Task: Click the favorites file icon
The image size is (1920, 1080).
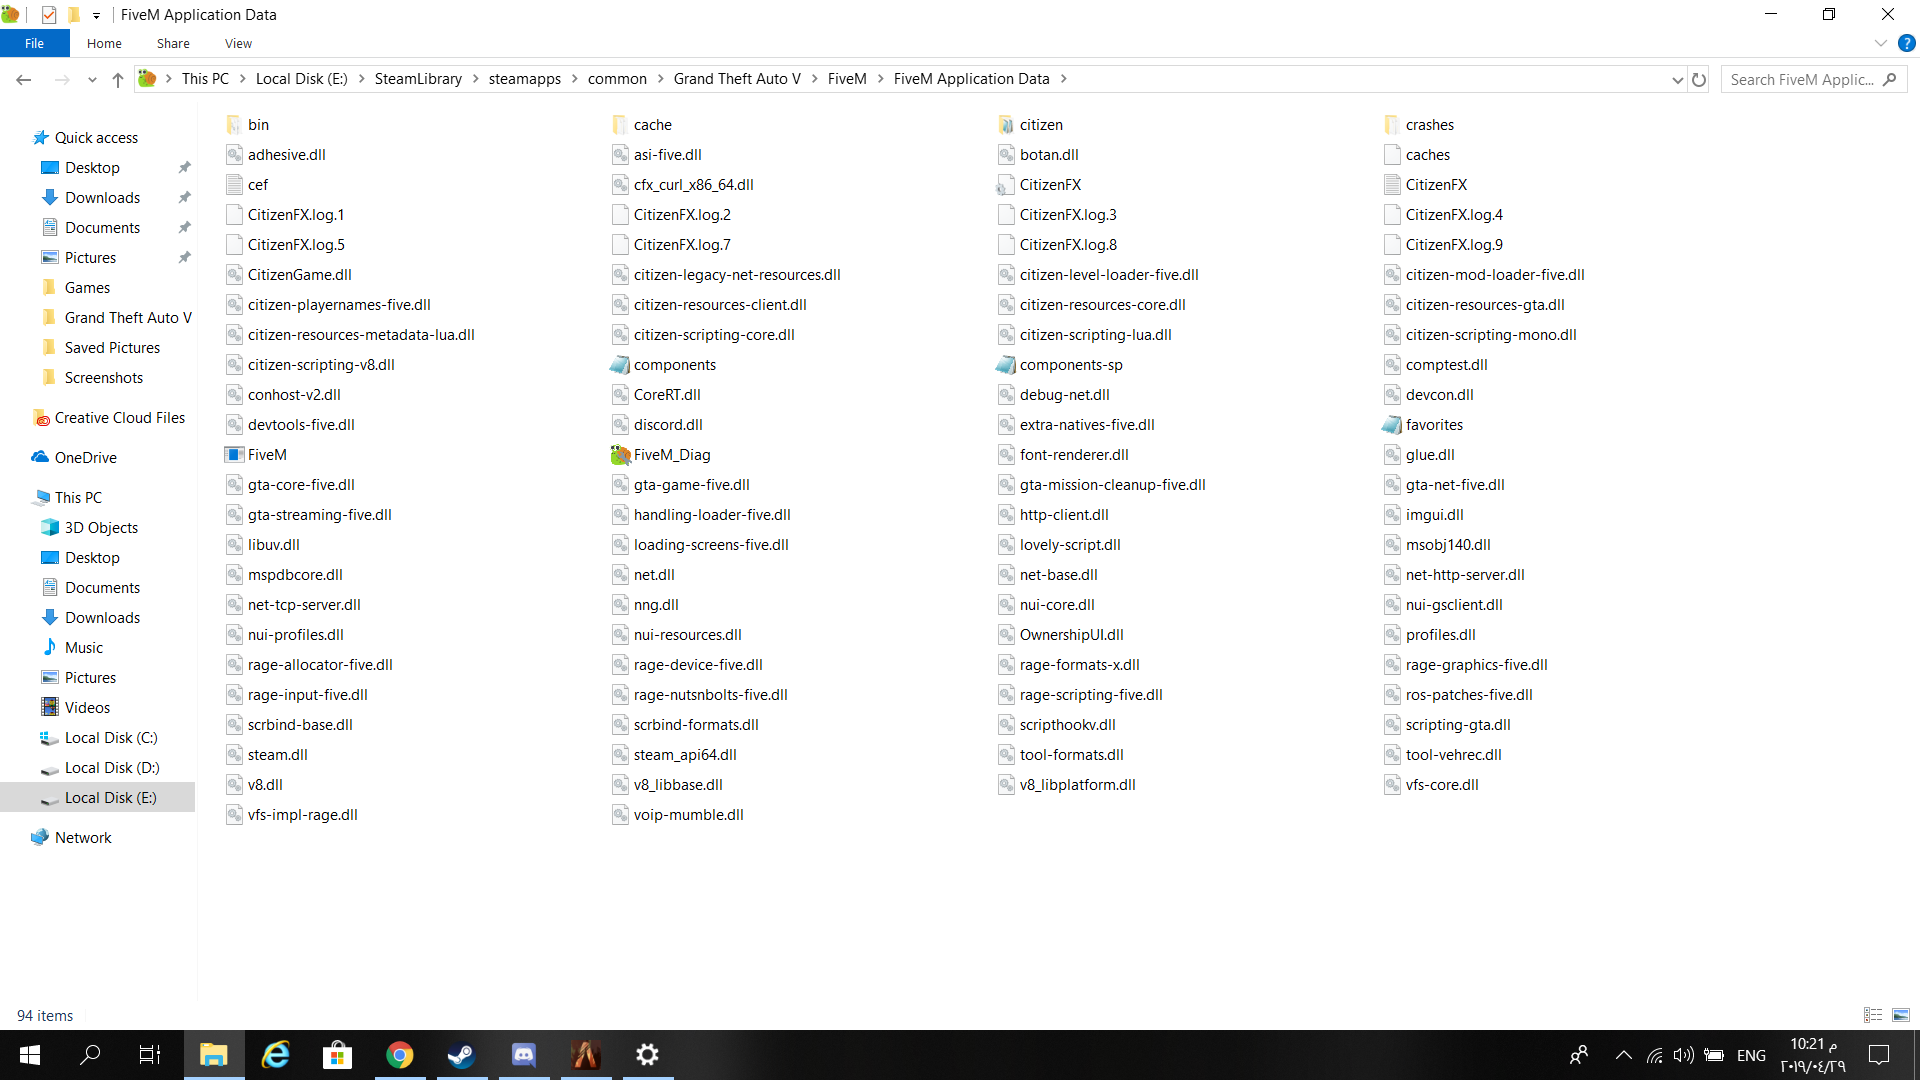Action: pyautogui.click(x=1392, y=425)
